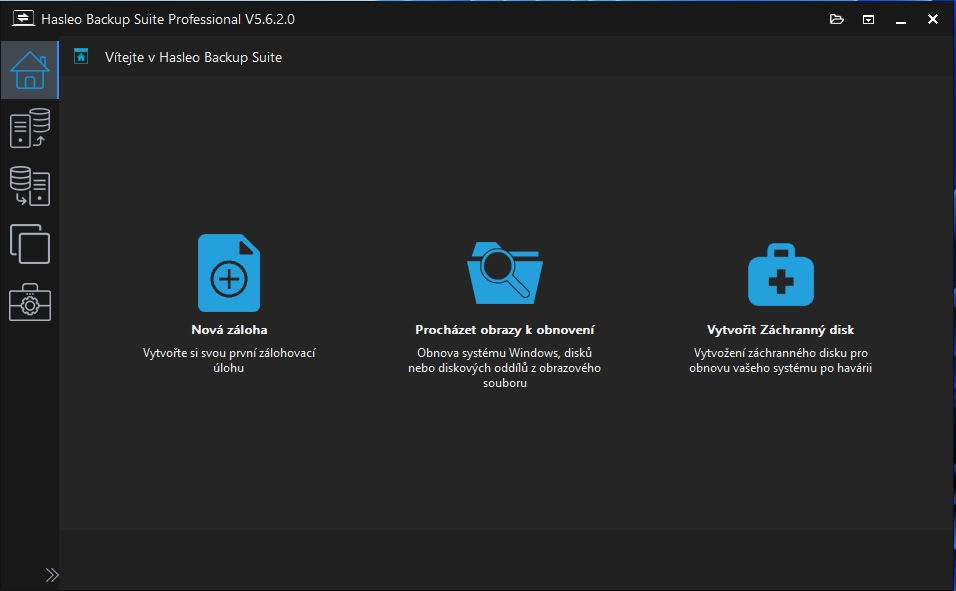Click the first-aid kit rescue disk icon
956x591 pixels.
click(781, 274)
